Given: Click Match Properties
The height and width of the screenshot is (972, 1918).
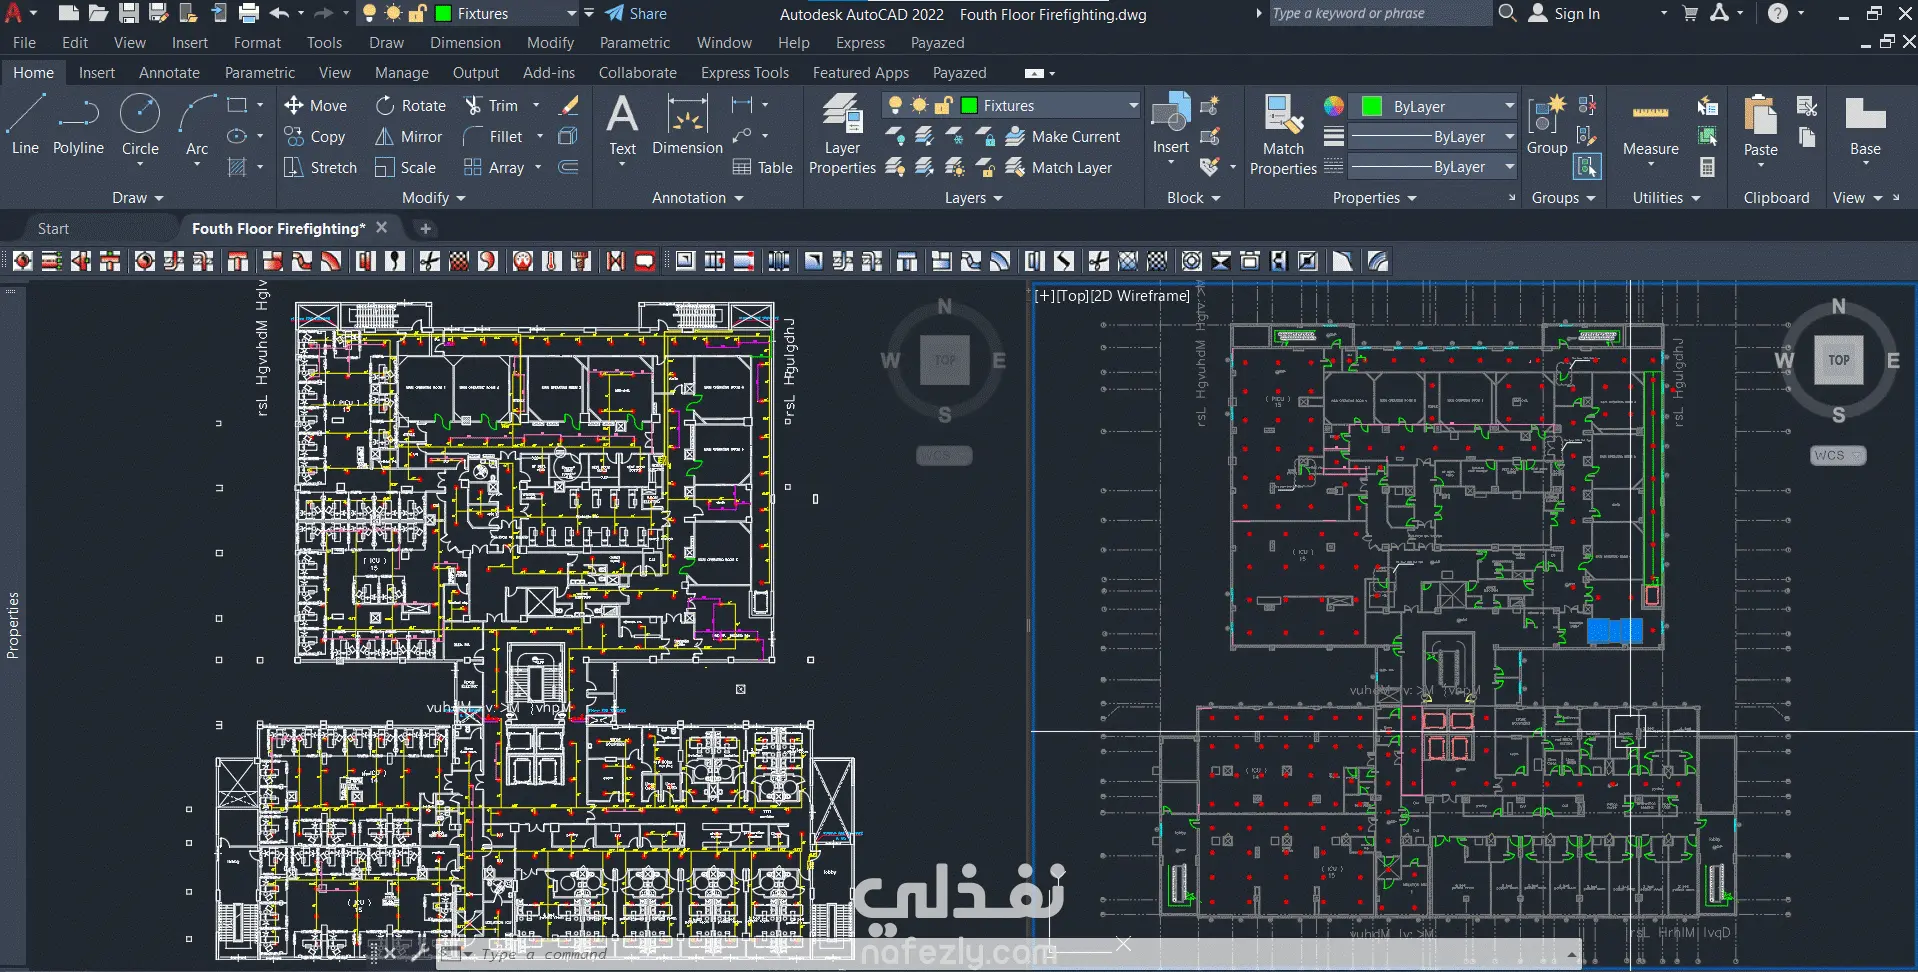Looking at the screenshot, I should [x=1283, y=134].
